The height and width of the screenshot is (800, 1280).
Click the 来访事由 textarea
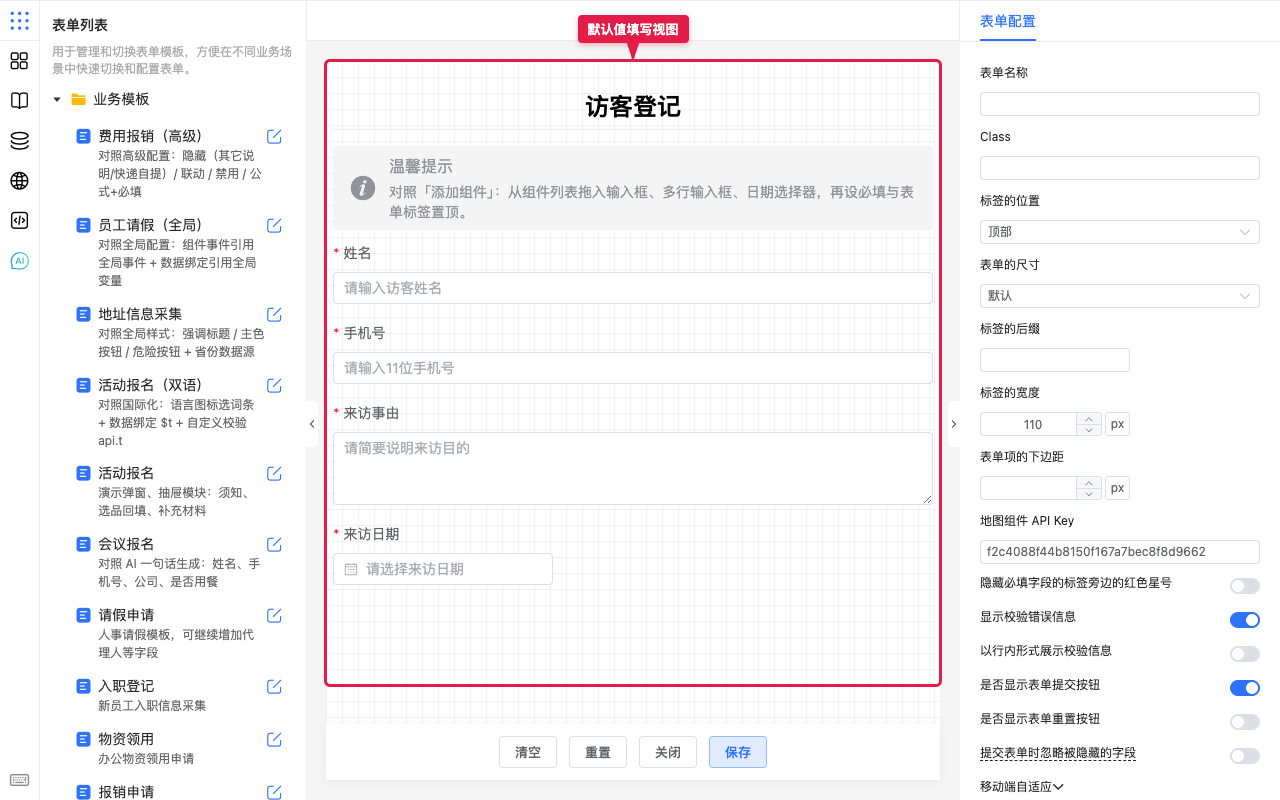[x=633, y=468]
